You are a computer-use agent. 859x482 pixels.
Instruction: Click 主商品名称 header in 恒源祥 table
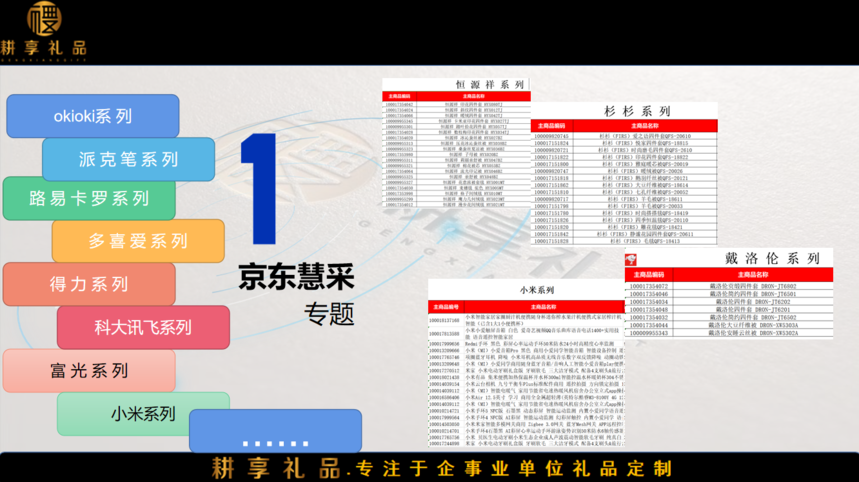[473, 96]
